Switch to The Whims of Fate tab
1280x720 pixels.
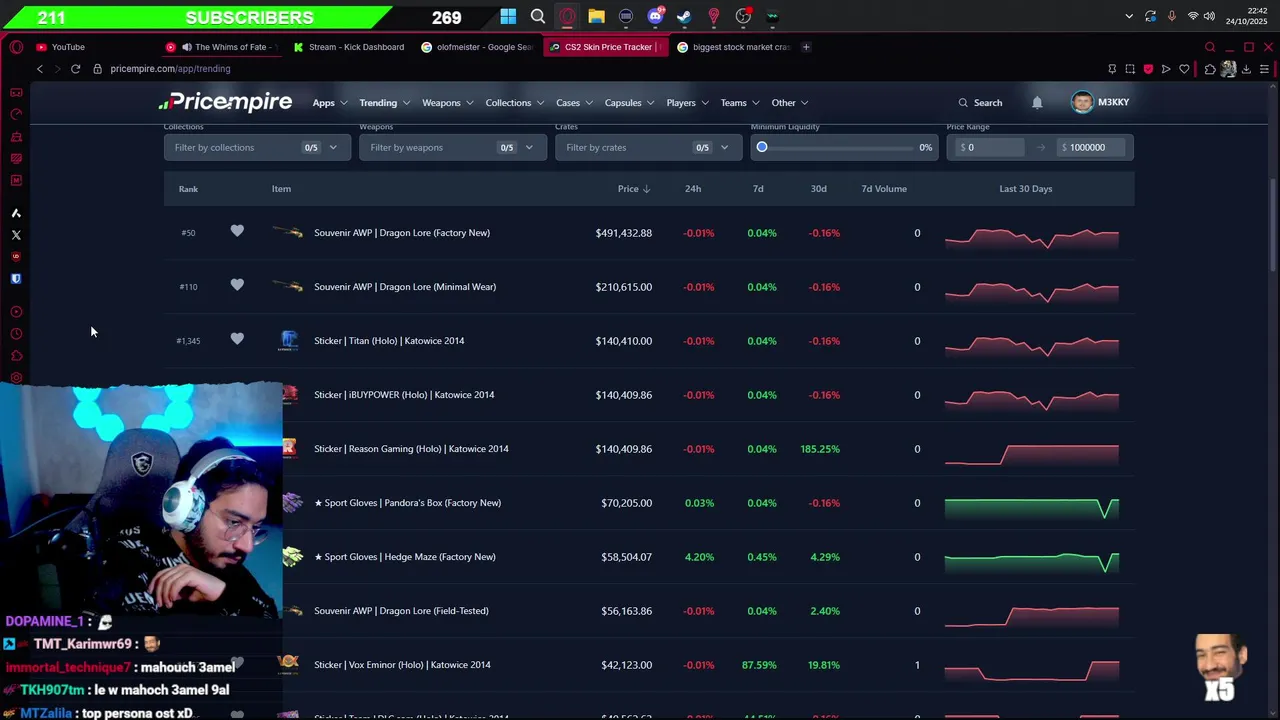click(x=222, y=47)
